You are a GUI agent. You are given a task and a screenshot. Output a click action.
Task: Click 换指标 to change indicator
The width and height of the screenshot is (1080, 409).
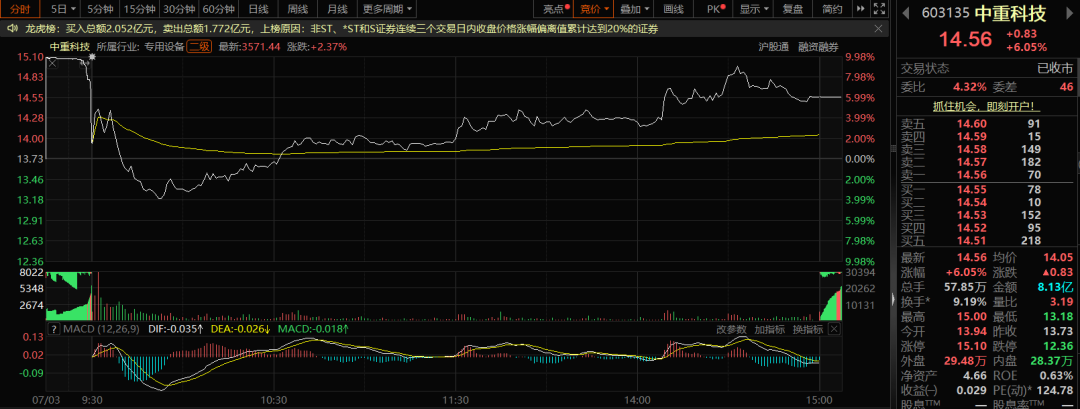click(807, 329)
